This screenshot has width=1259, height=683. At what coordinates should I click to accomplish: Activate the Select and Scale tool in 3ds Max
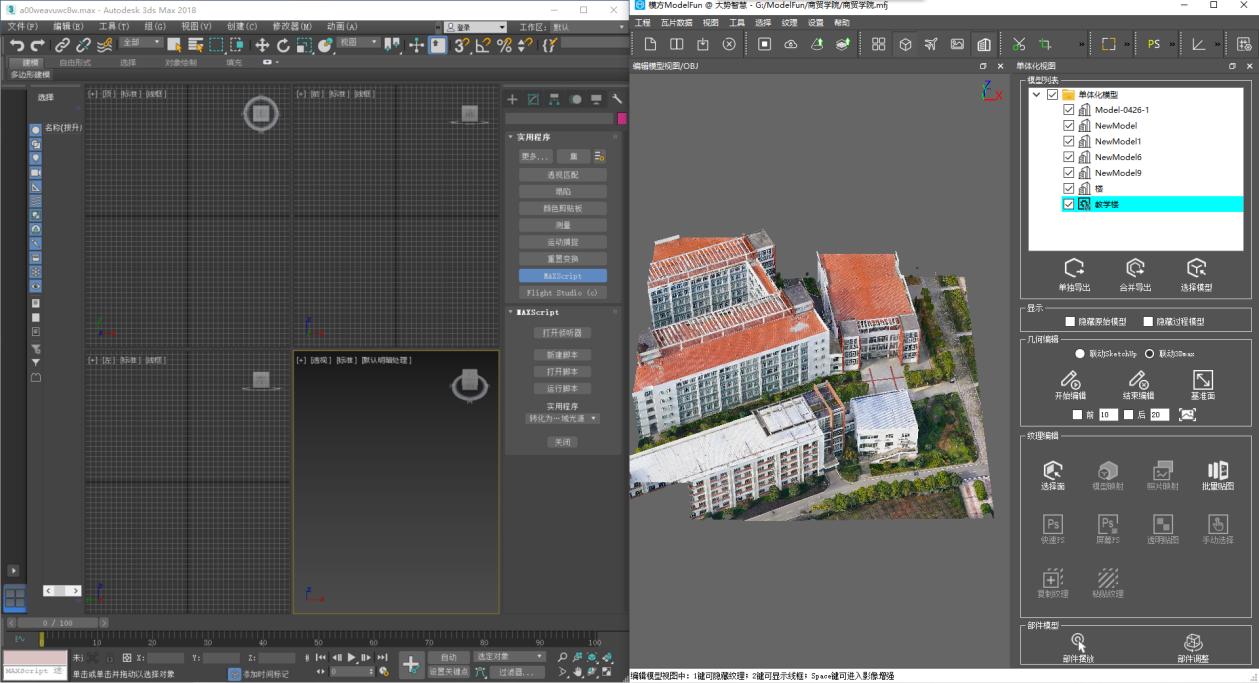click(x=304, y=45)
